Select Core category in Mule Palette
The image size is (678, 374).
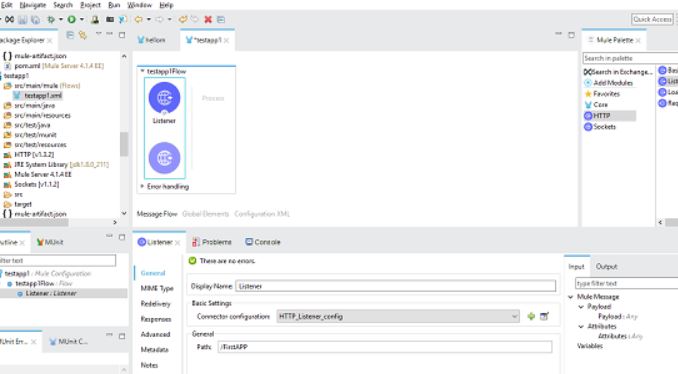(x=596, y=105)
